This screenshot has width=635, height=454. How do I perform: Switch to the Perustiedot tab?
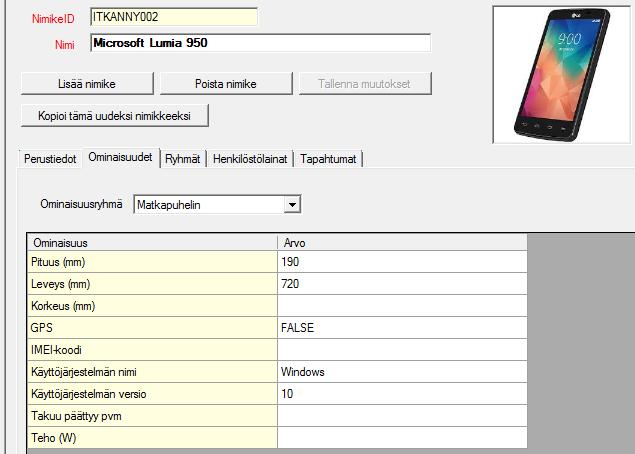50,159
